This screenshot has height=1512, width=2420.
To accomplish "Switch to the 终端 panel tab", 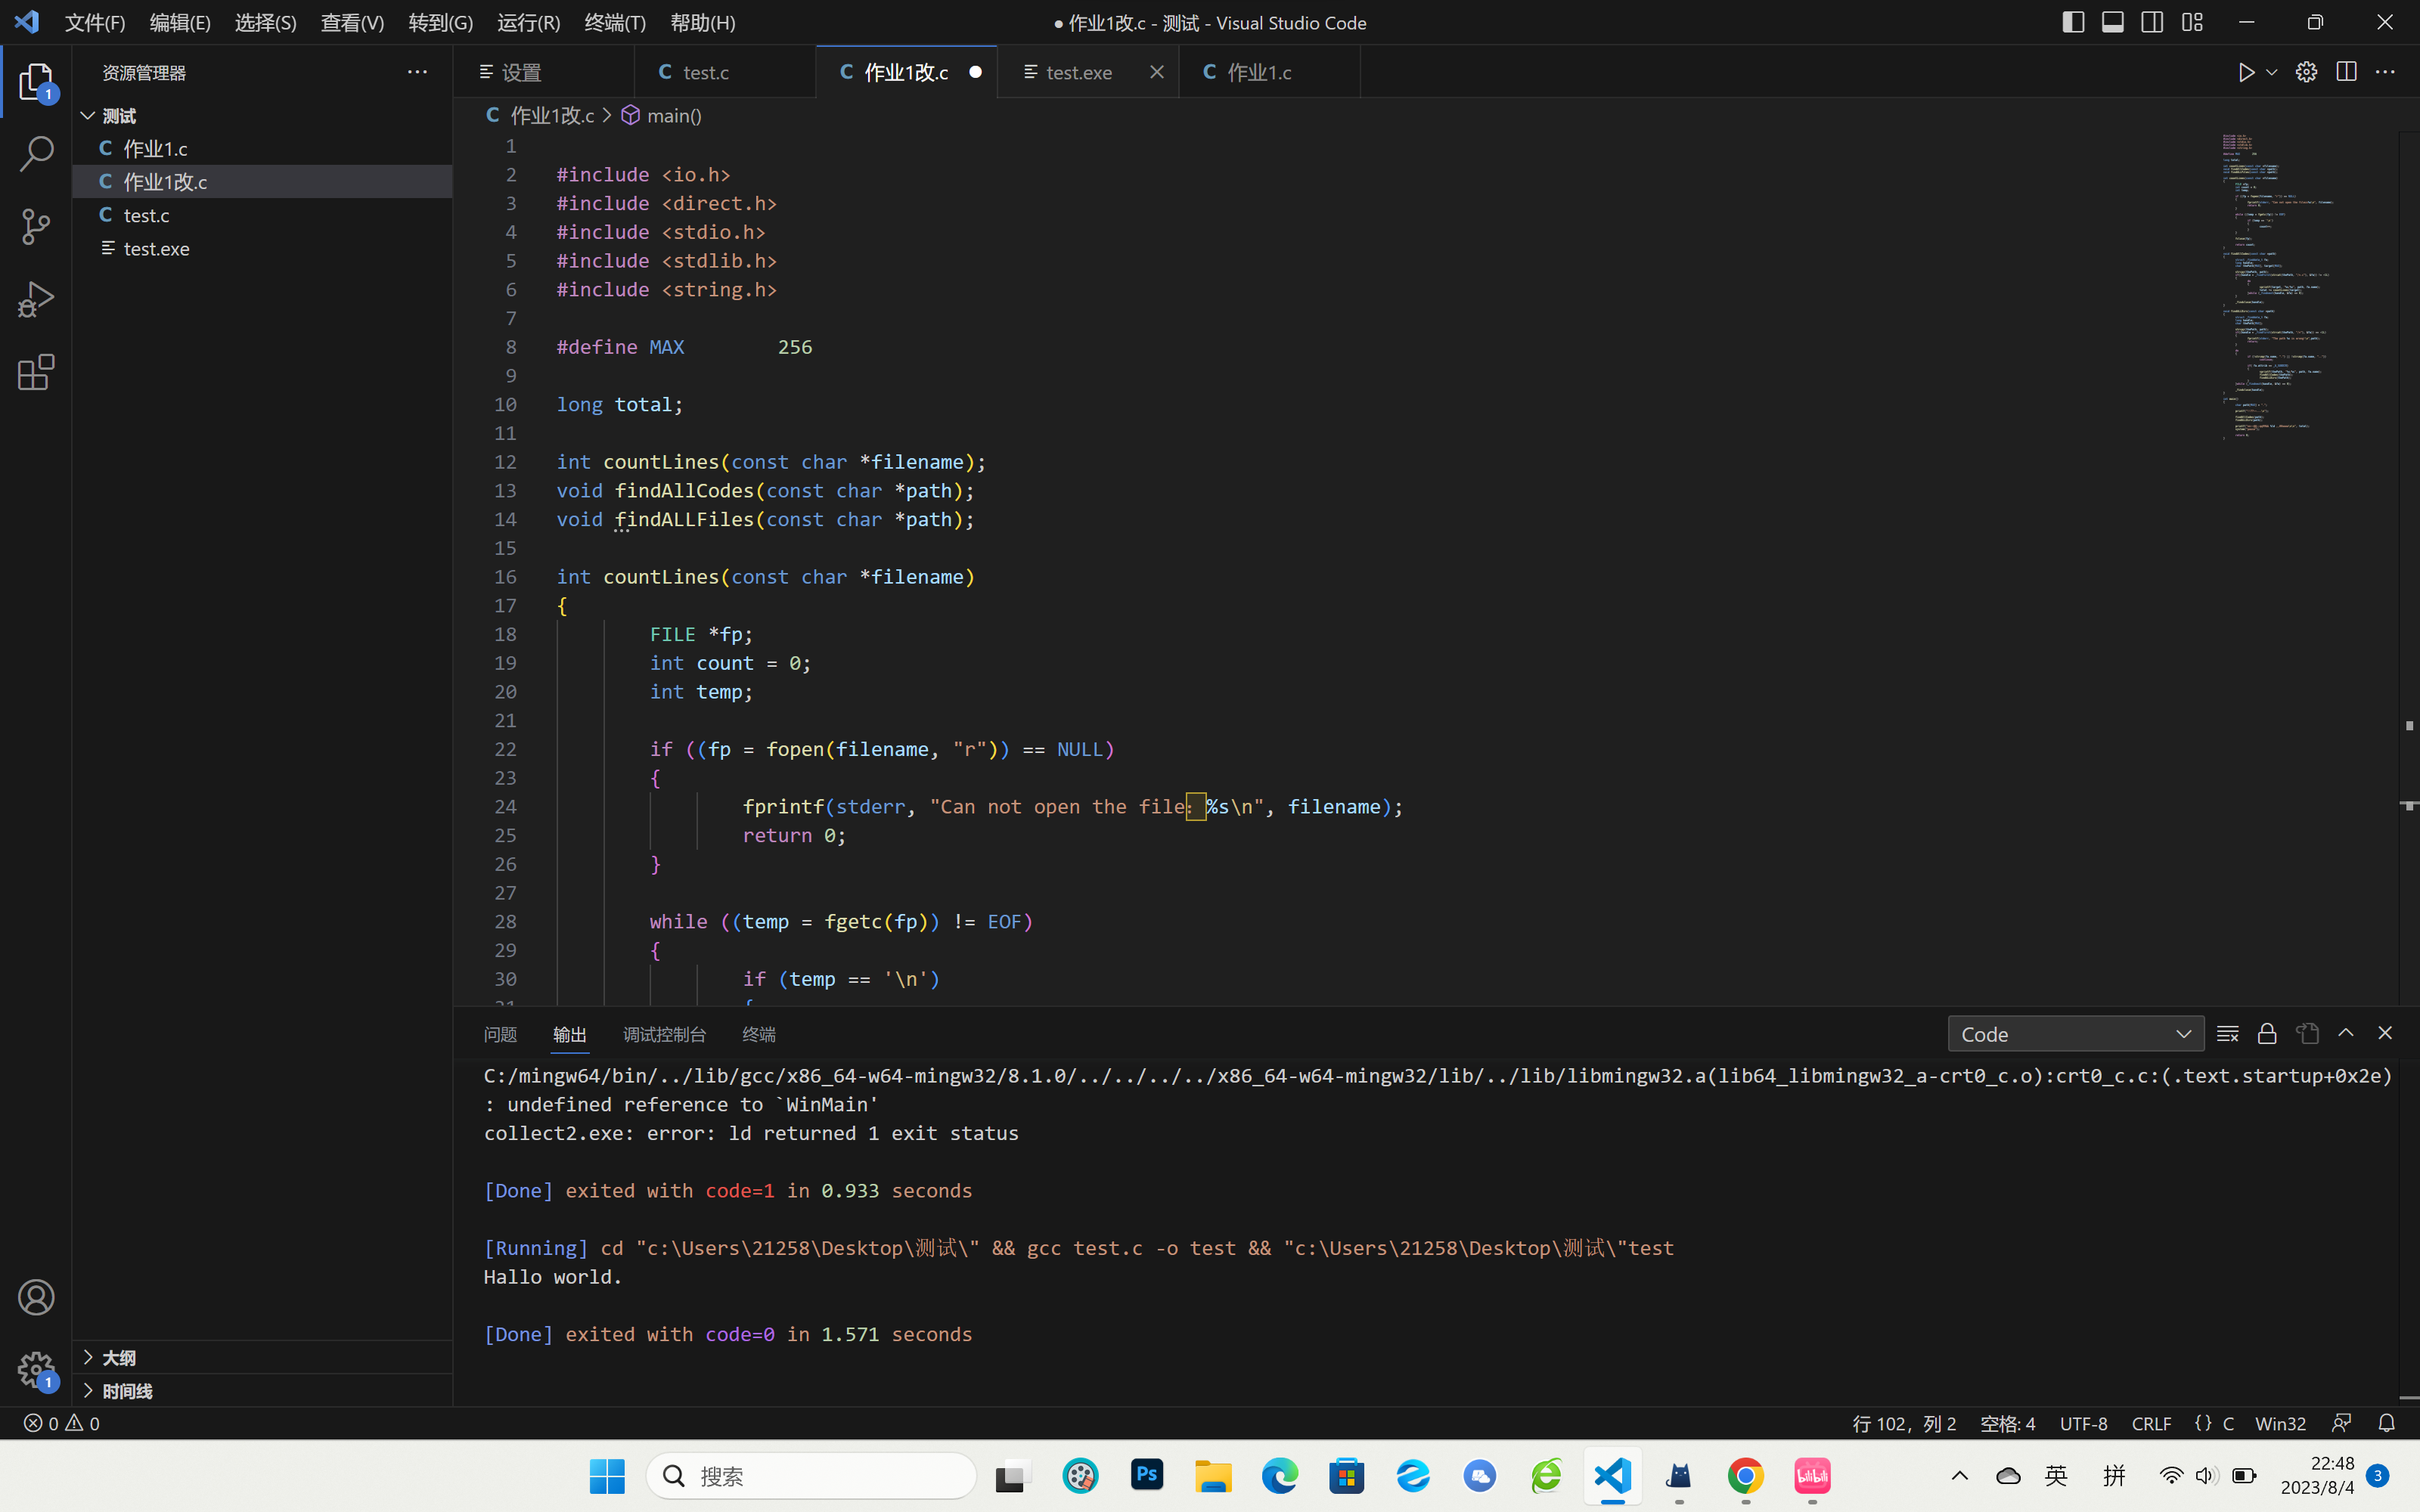I will tap(759, 1034).
